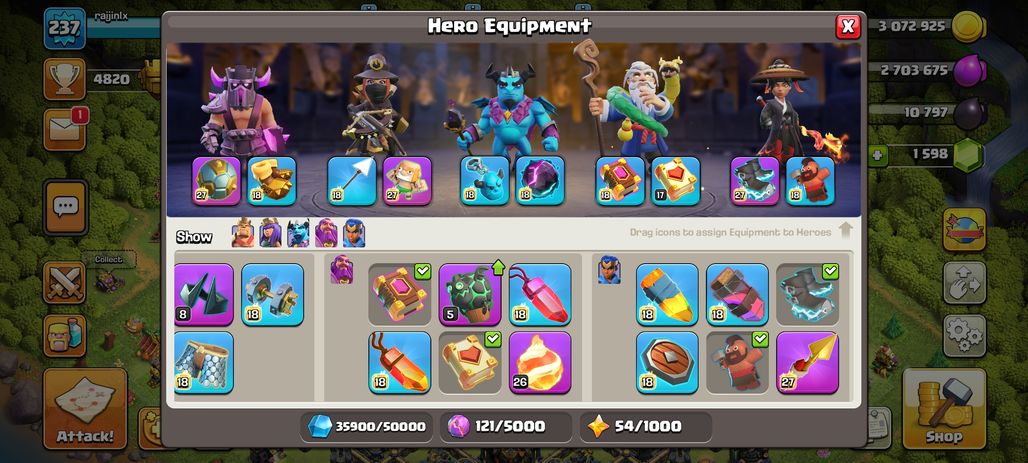
Task: Pick the Spiky Ball equipment level 8
Action: coord(204,294)
